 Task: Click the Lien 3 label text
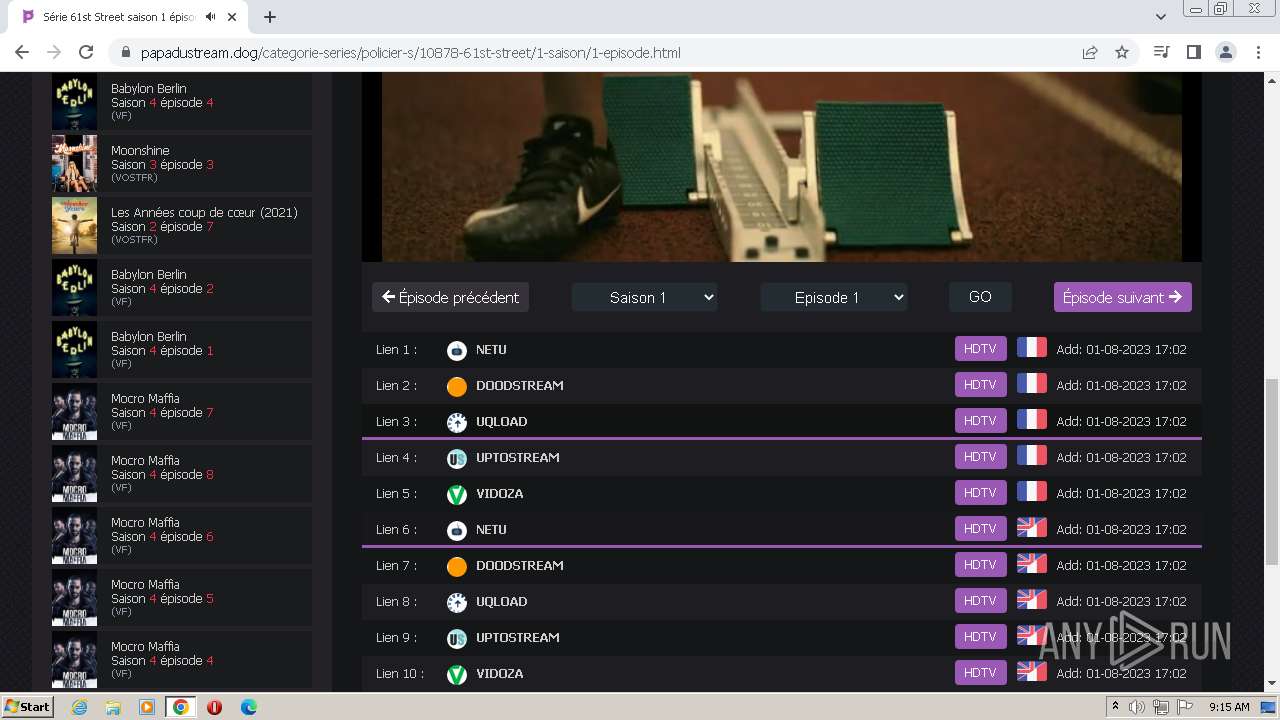coord(396,422)
